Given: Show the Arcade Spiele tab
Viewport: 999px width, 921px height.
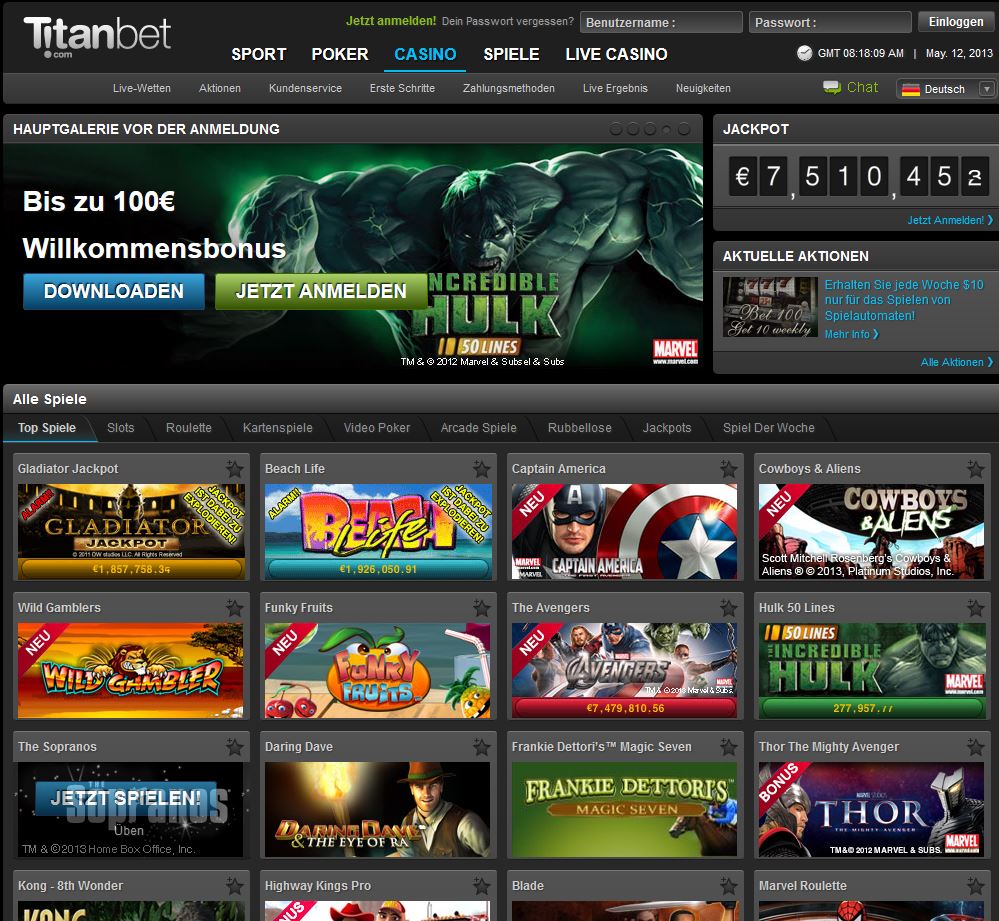Looking at the screenshot, I should [x=478, y=428].
